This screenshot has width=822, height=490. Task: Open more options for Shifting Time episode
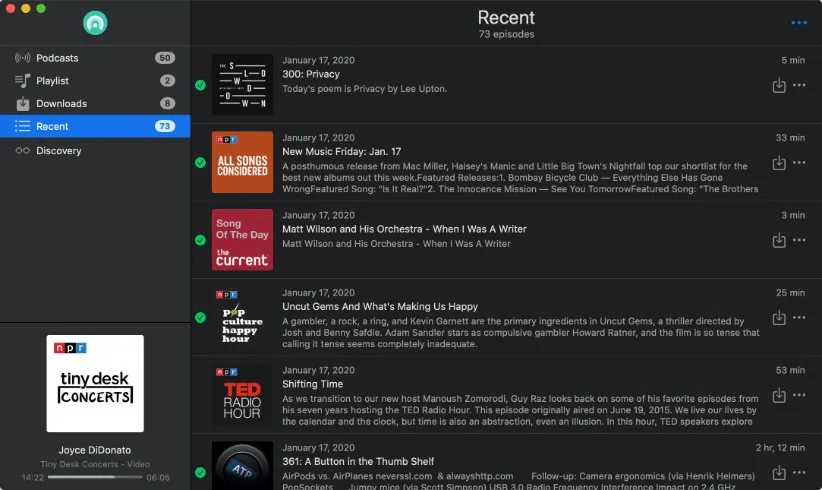click(x=799, y=396)
